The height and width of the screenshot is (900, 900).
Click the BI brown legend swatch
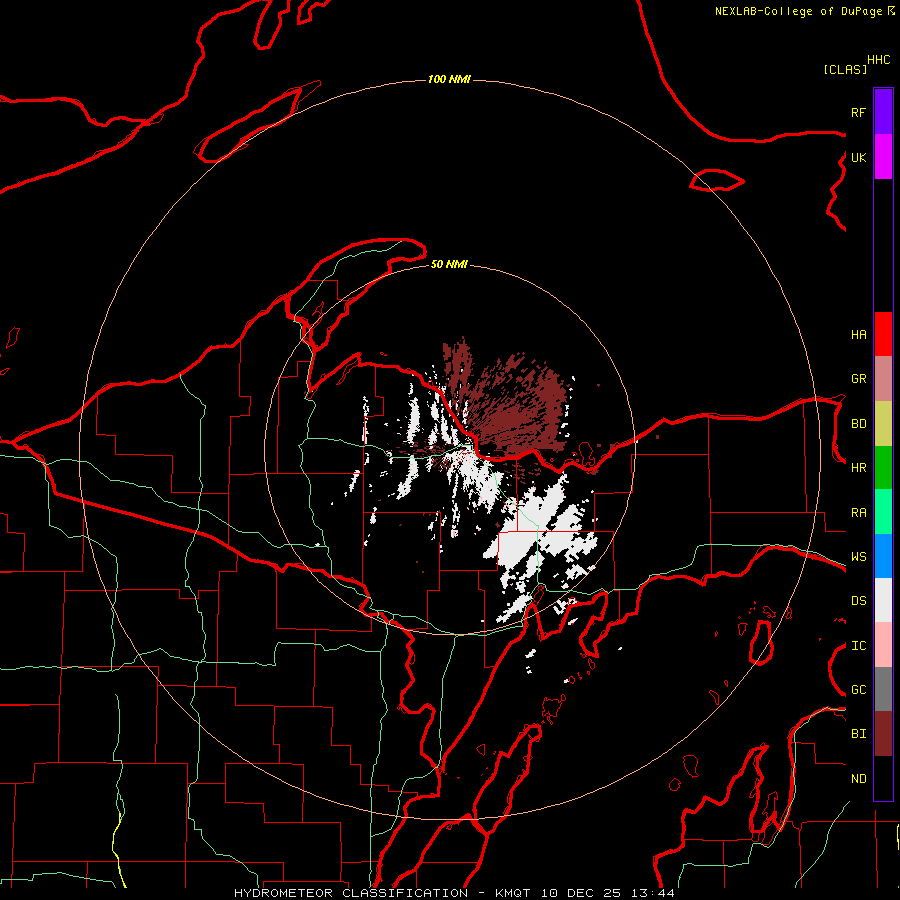(x=883, y=734)
